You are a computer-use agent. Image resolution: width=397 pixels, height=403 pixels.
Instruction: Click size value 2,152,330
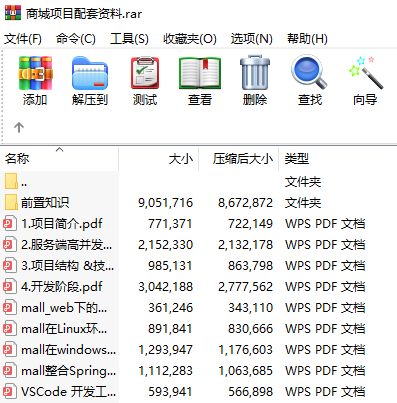click(166, 245)
